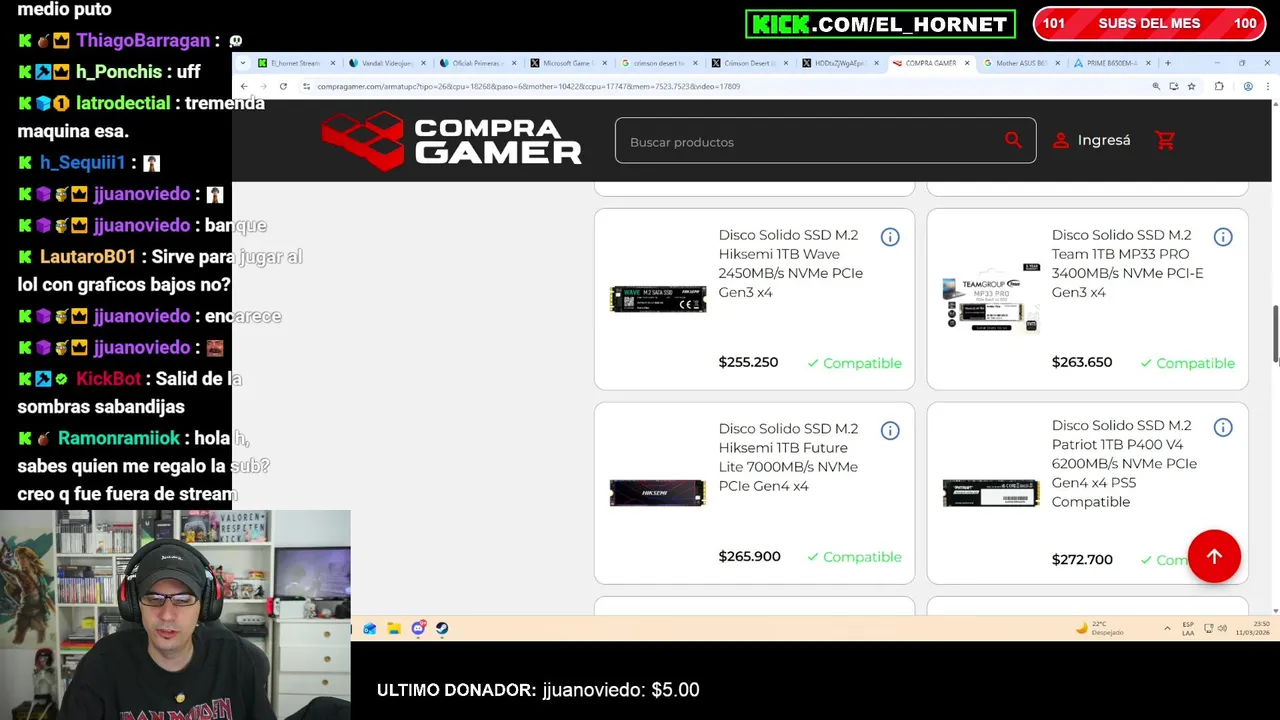
Task: Click KickBot username in chat
Action: pyautogui.click(x=109, y=379)
